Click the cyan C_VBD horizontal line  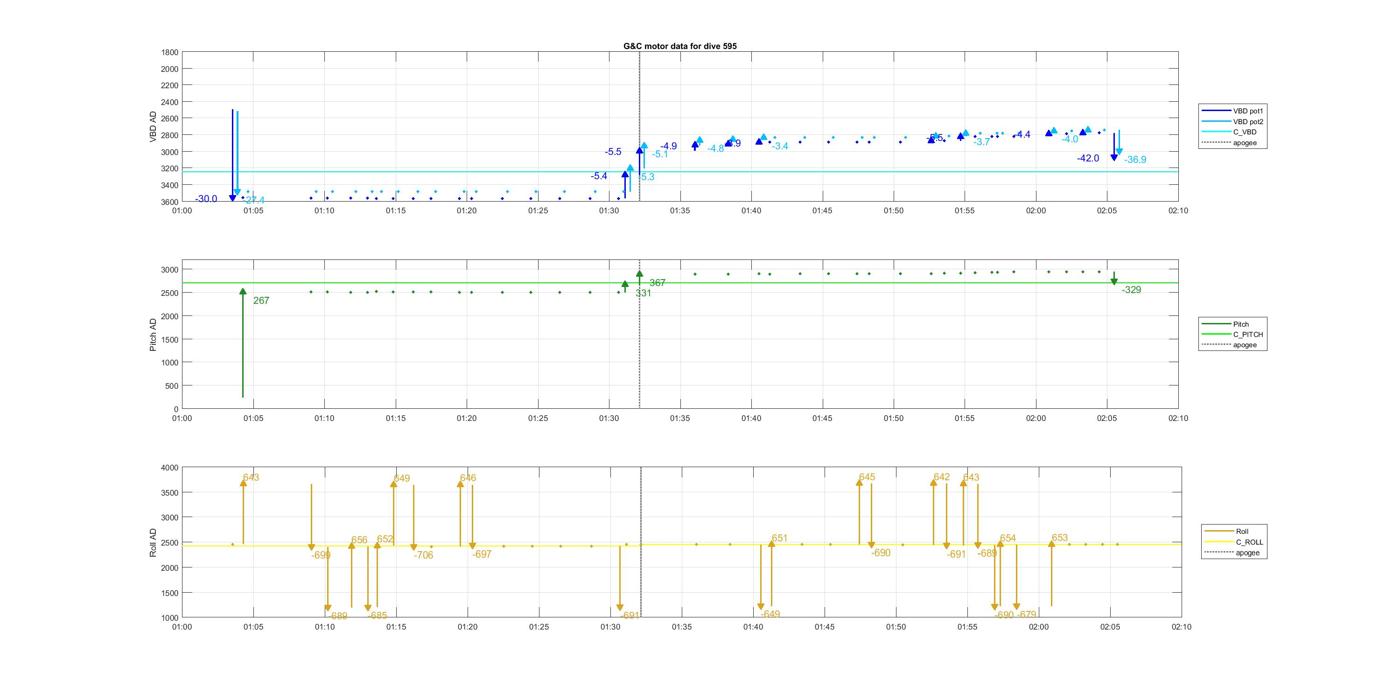(680, 171)
